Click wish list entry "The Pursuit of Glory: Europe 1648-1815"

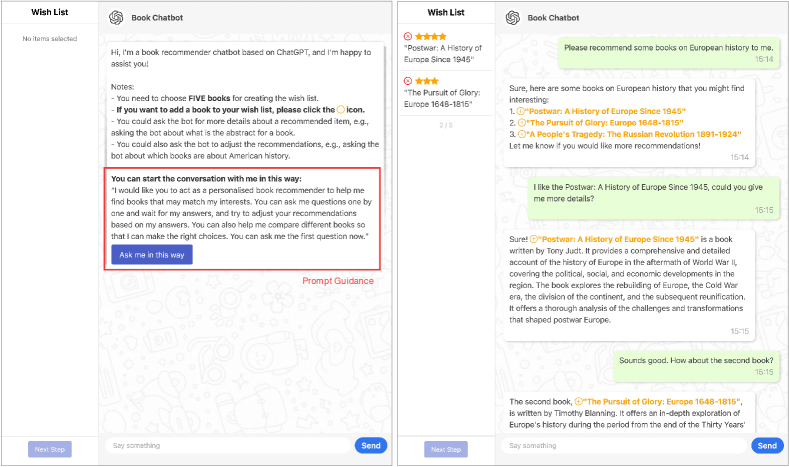click(x=442, y=99)
